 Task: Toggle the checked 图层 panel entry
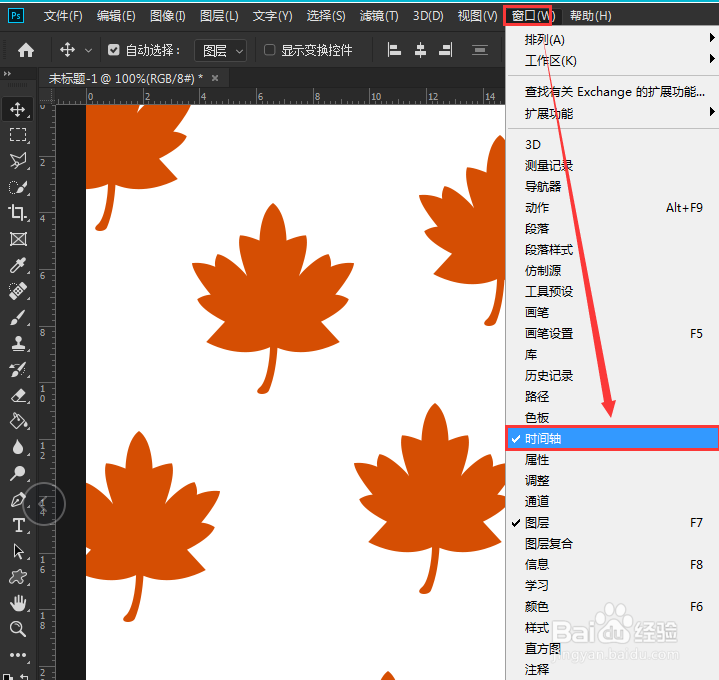coord(612,522)
